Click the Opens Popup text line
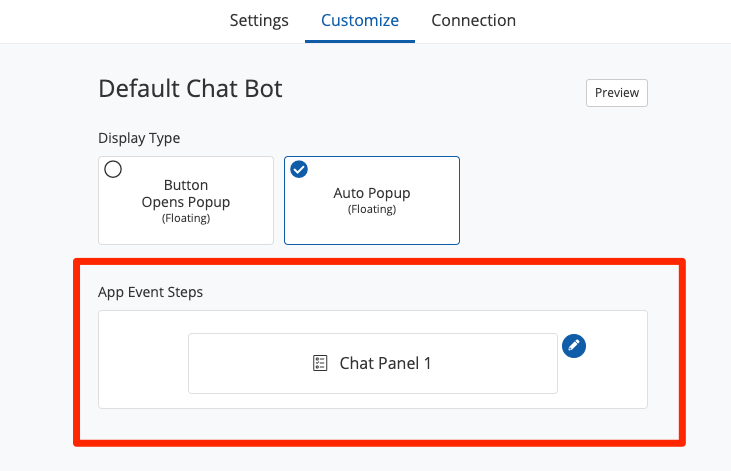This screenshot has height=471, width=731. [186, 202]
